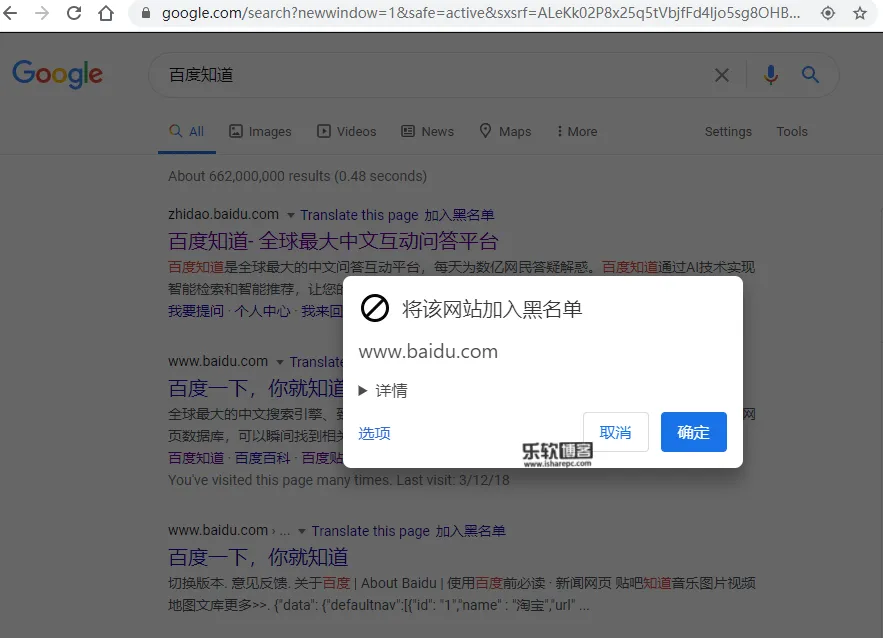Open search Settings
Image resolution: width=883 pixels, height=638 pixels.
click(x=728, y=132)
